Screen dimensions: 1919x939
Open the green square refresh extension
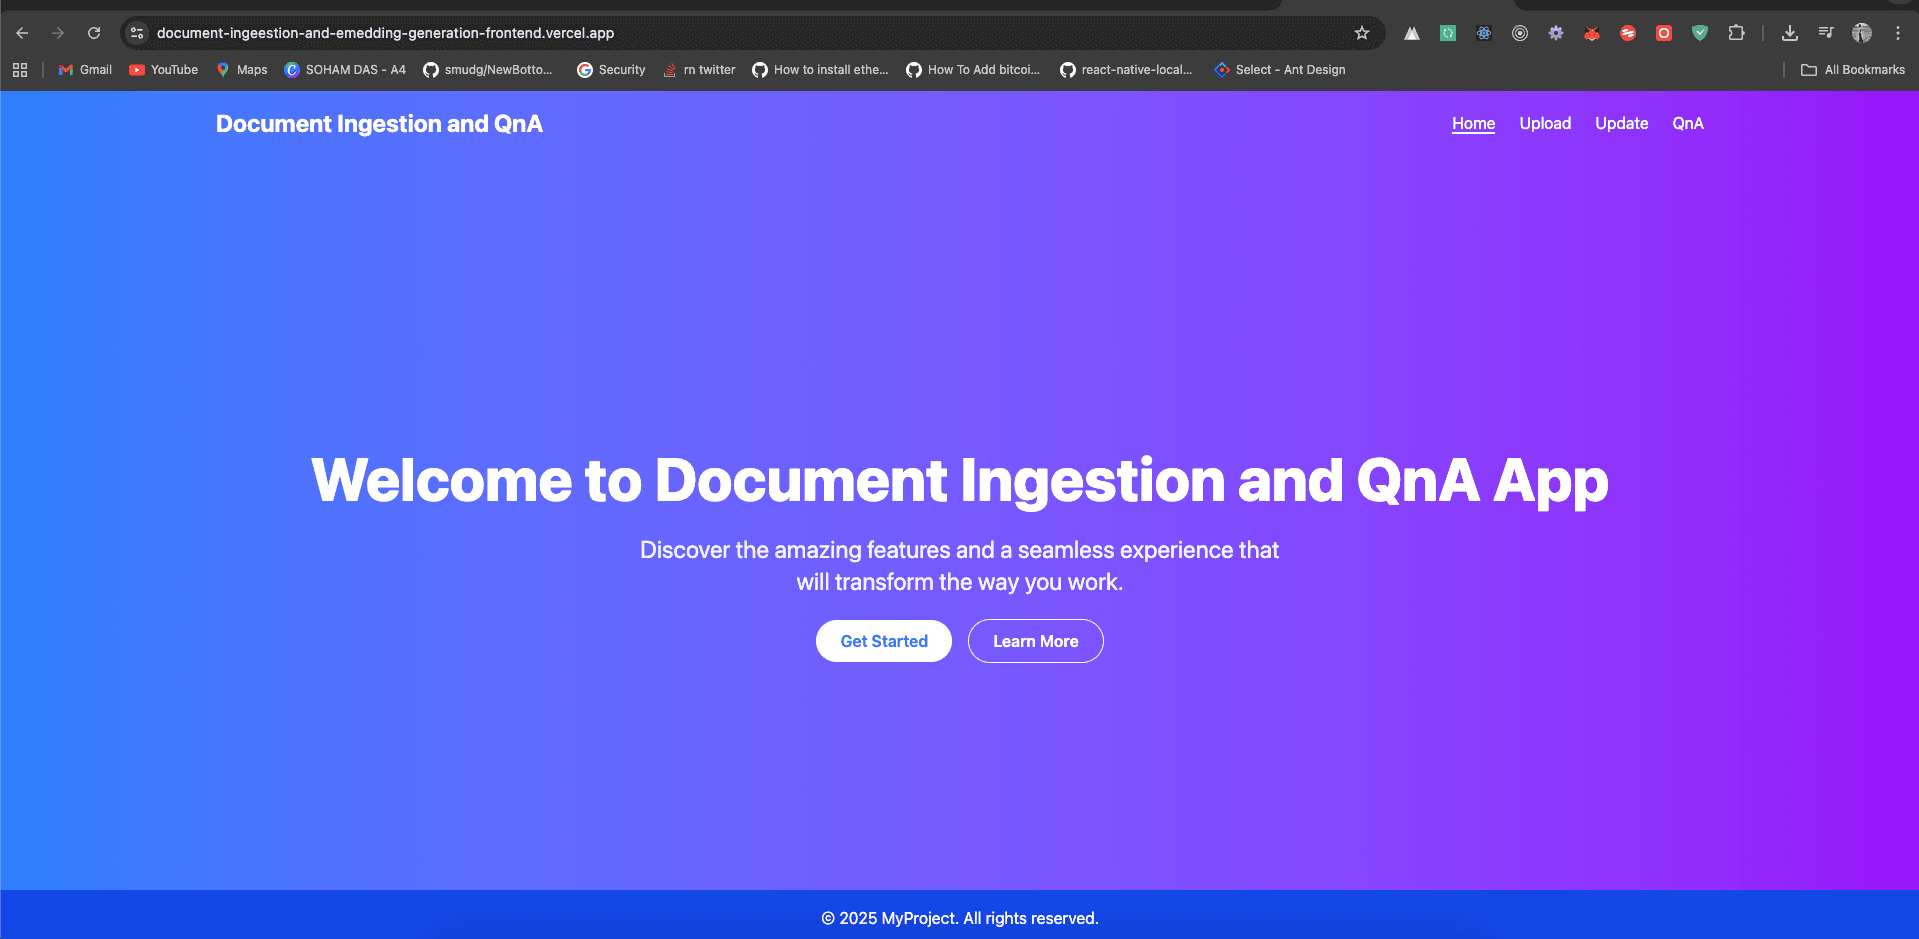[1448, 33]
